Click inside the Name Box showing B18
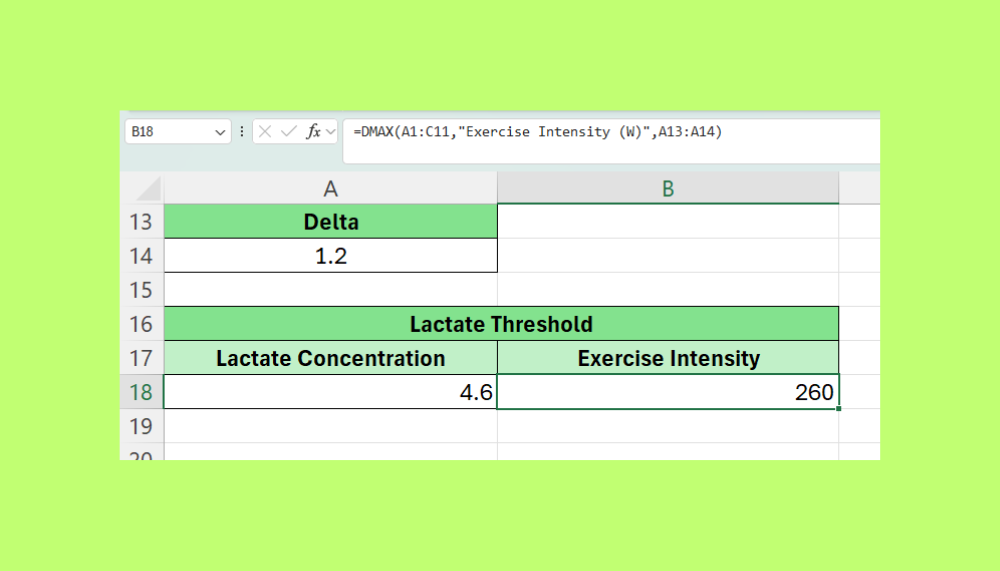The width and height of the screenshot is (1000, 571). 165,132
